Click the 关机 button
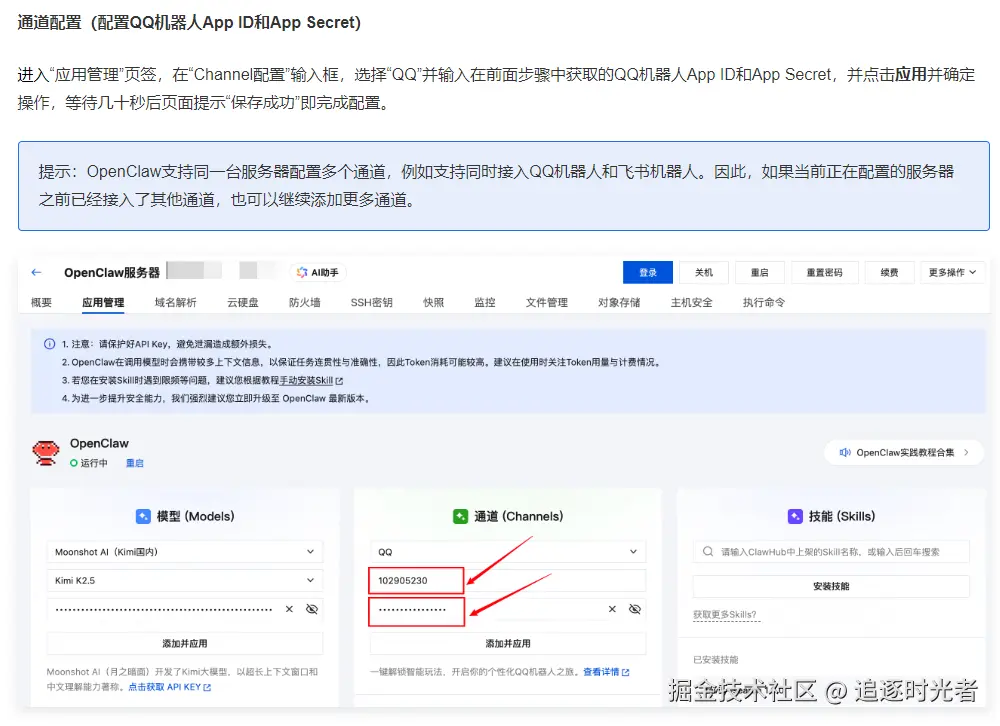Viewport: 1000px width, 726px height. pos(704,272)
